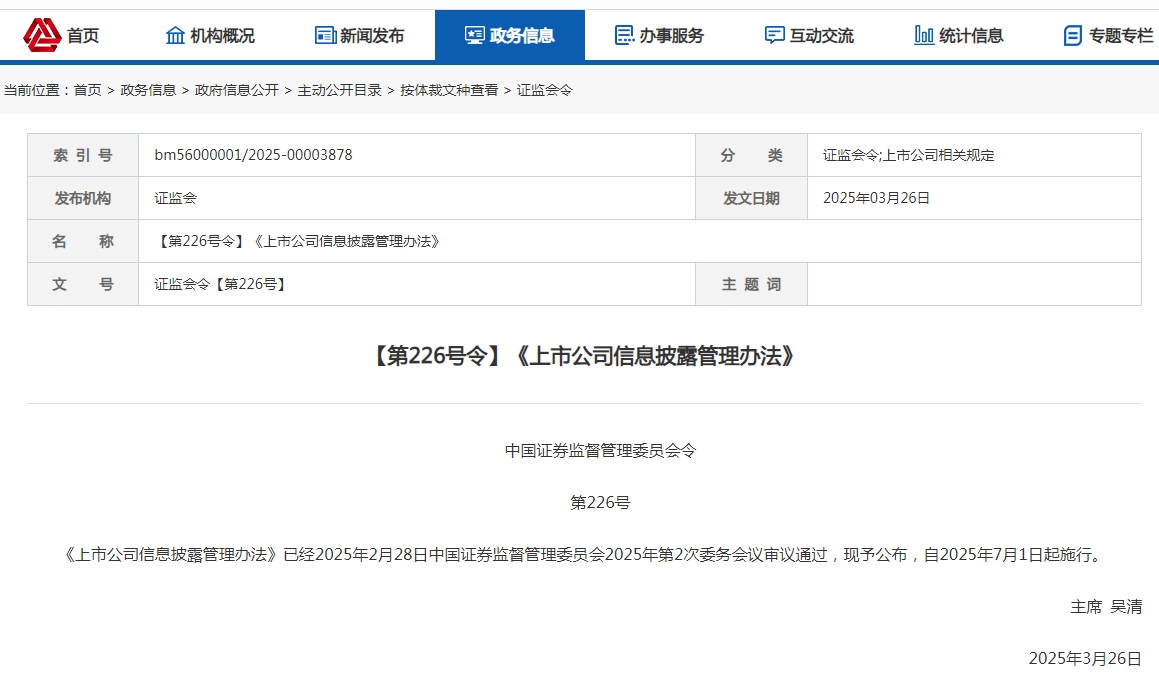Click the document icon for 专题专栏

[1074, 33]
